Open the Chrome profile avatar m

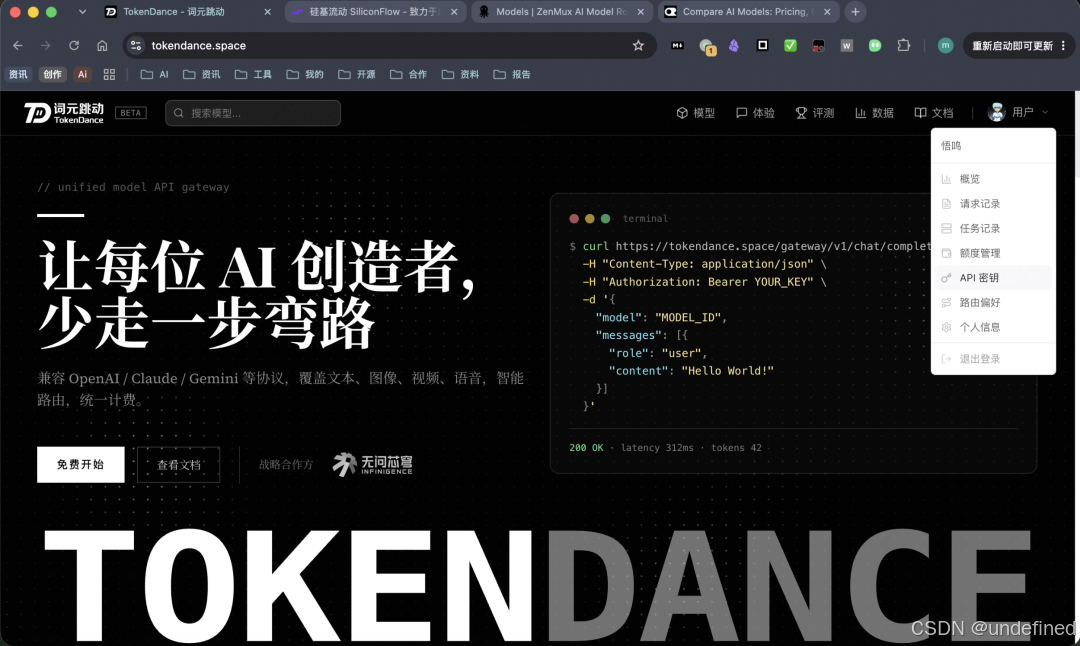pos(945,45)
